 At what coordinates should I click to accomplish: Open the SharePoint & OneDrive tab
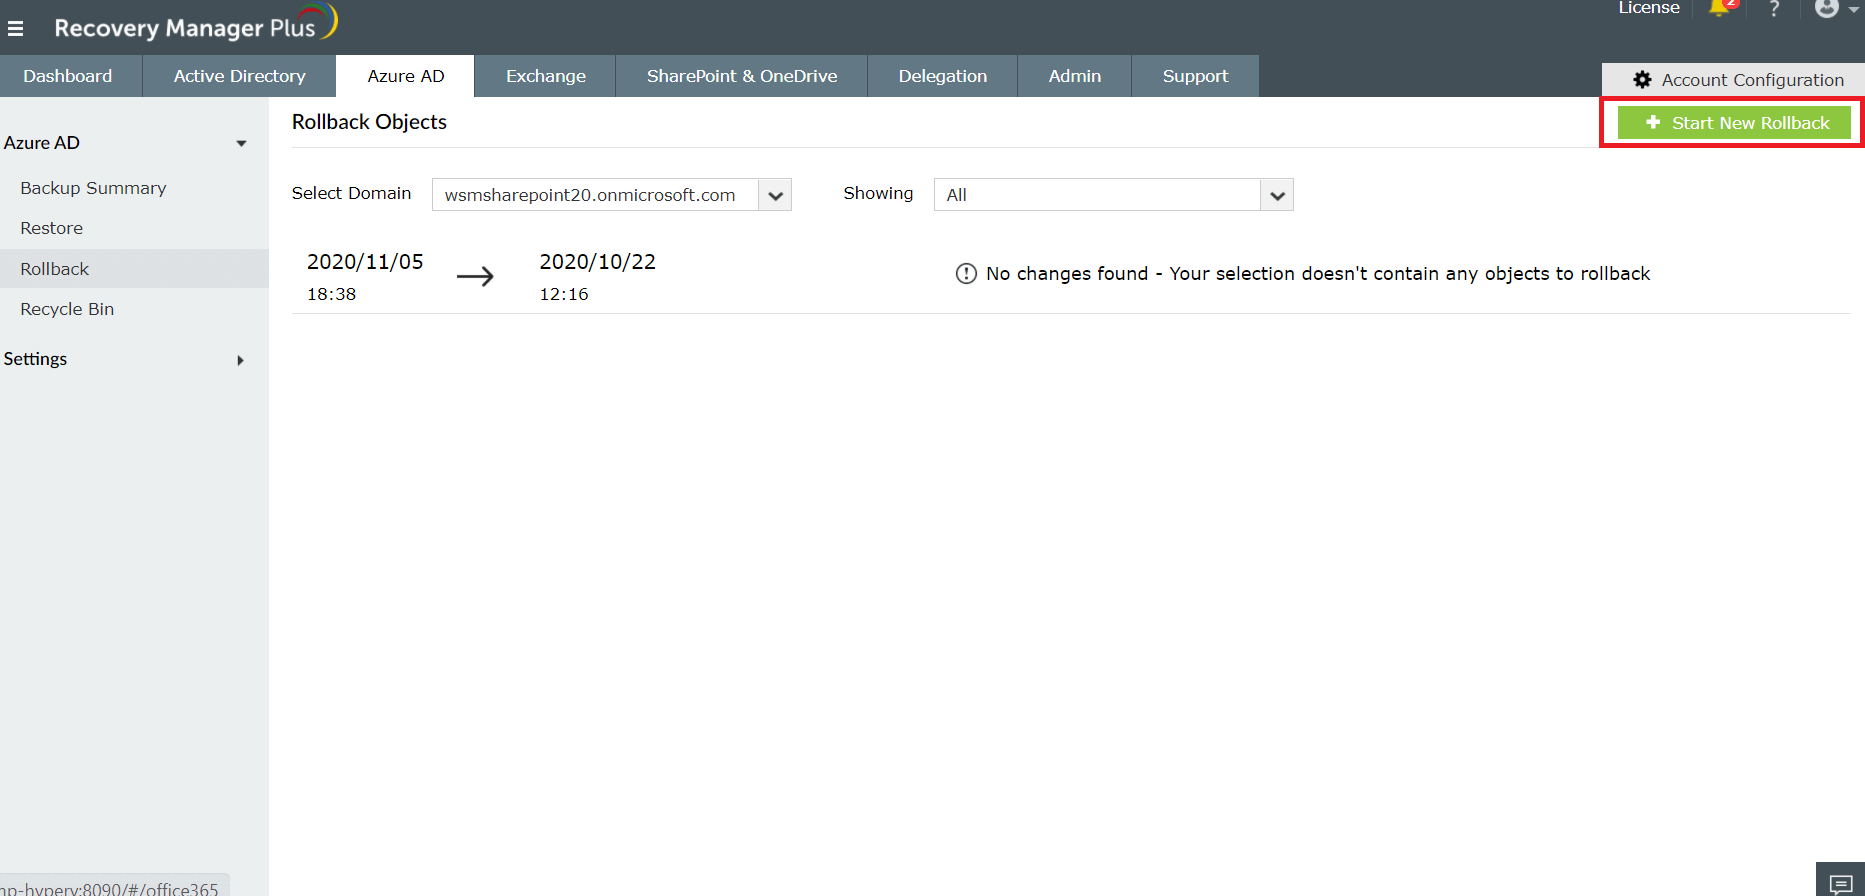(742, 76)
